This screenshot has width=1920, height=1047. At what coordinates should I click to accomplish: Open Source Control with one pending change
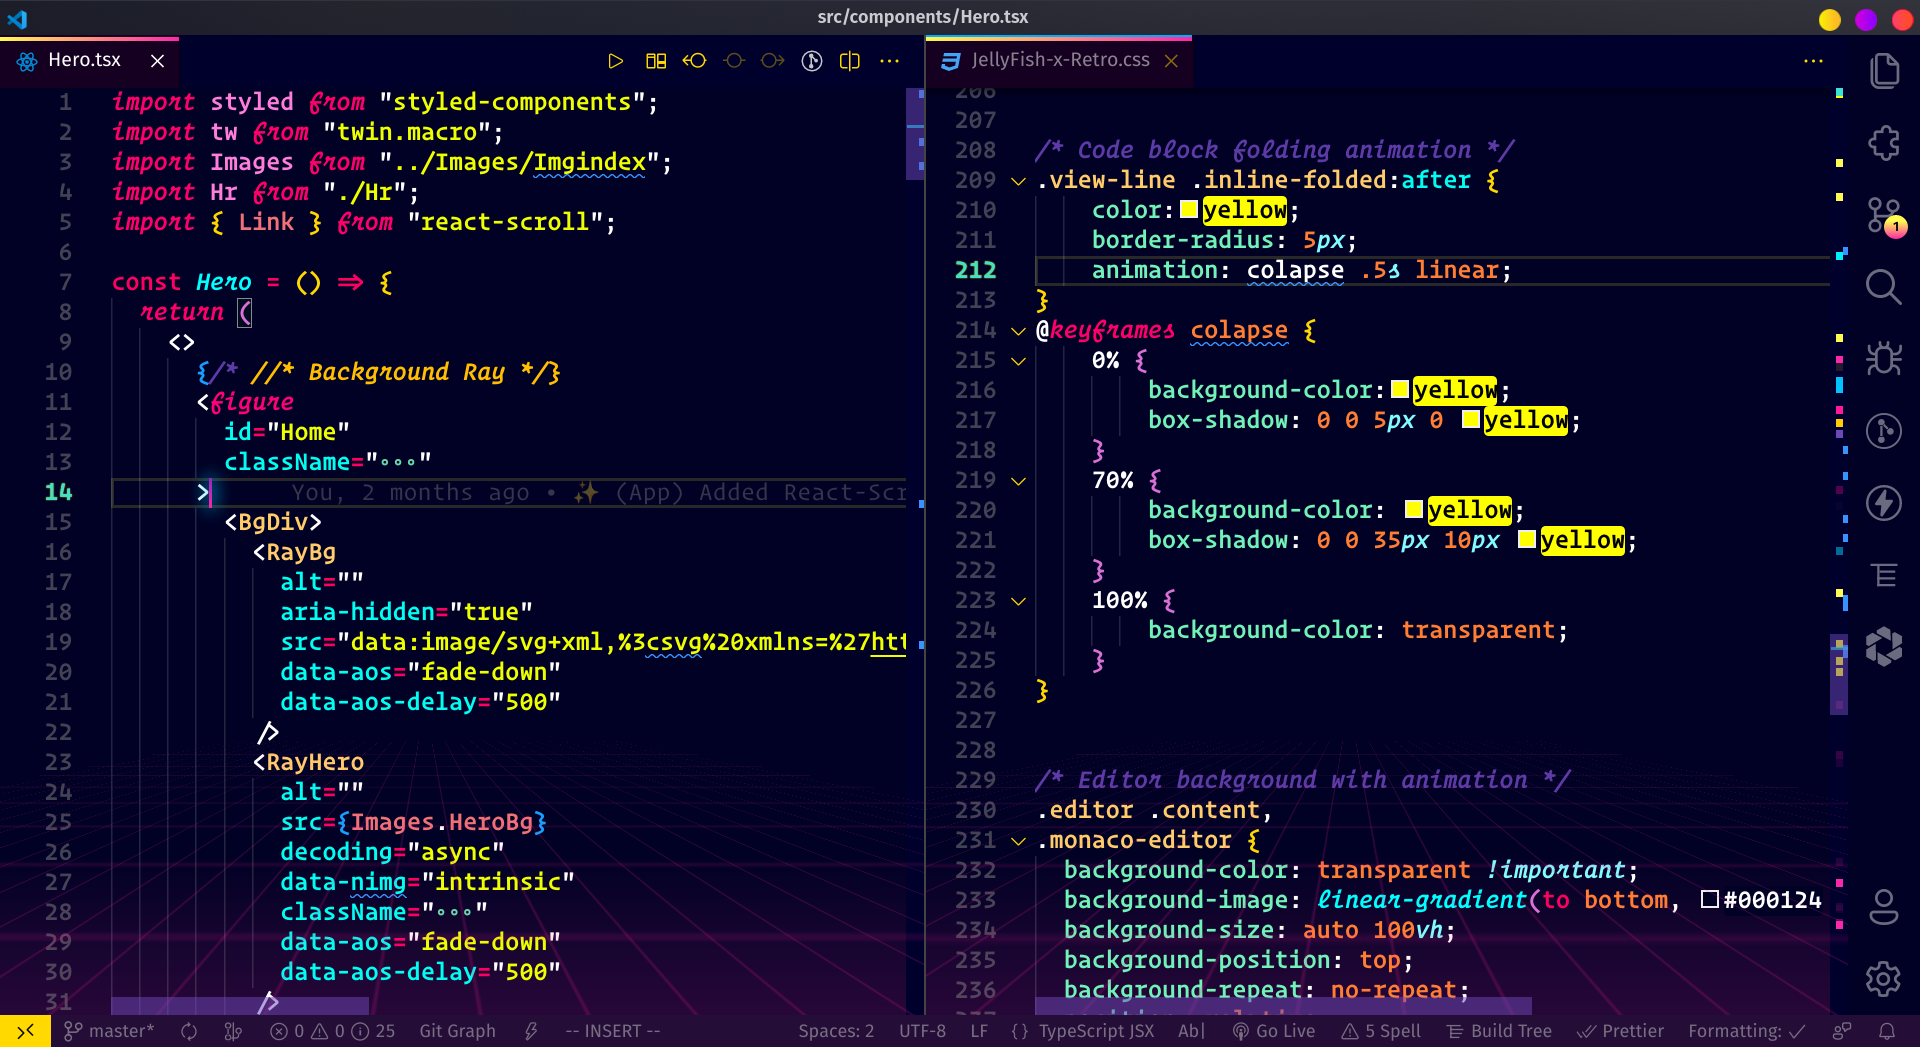click(x=1885, y=215)
